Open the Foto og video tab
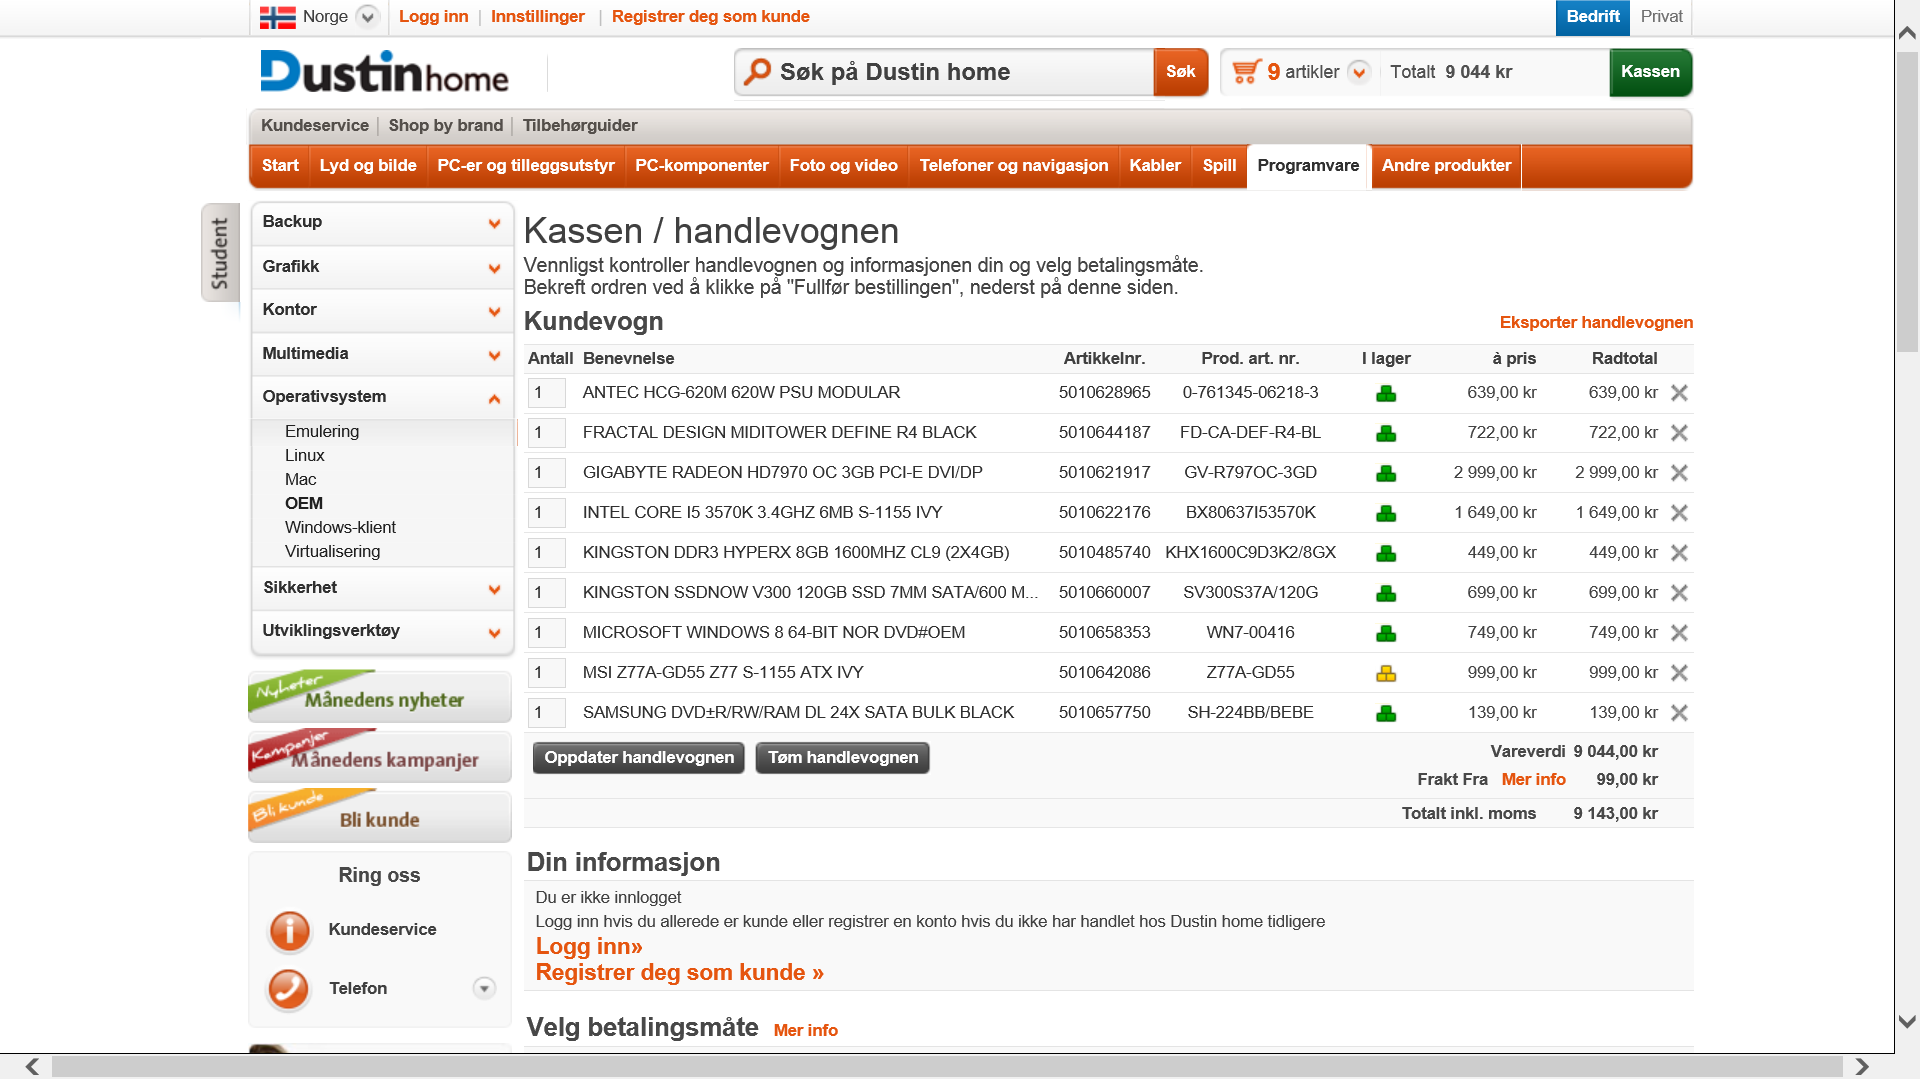The height and width of the screenshot is (1080, 1920). (844, 166)
